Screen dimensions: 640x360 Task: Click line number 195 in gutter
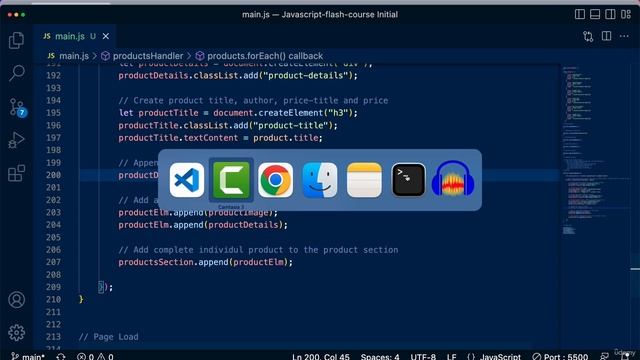[53, 113]
